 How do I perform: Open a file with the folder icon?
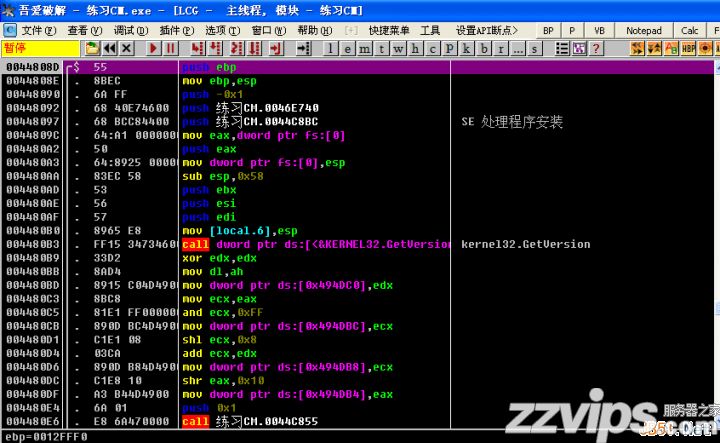[x=92, y=48]
